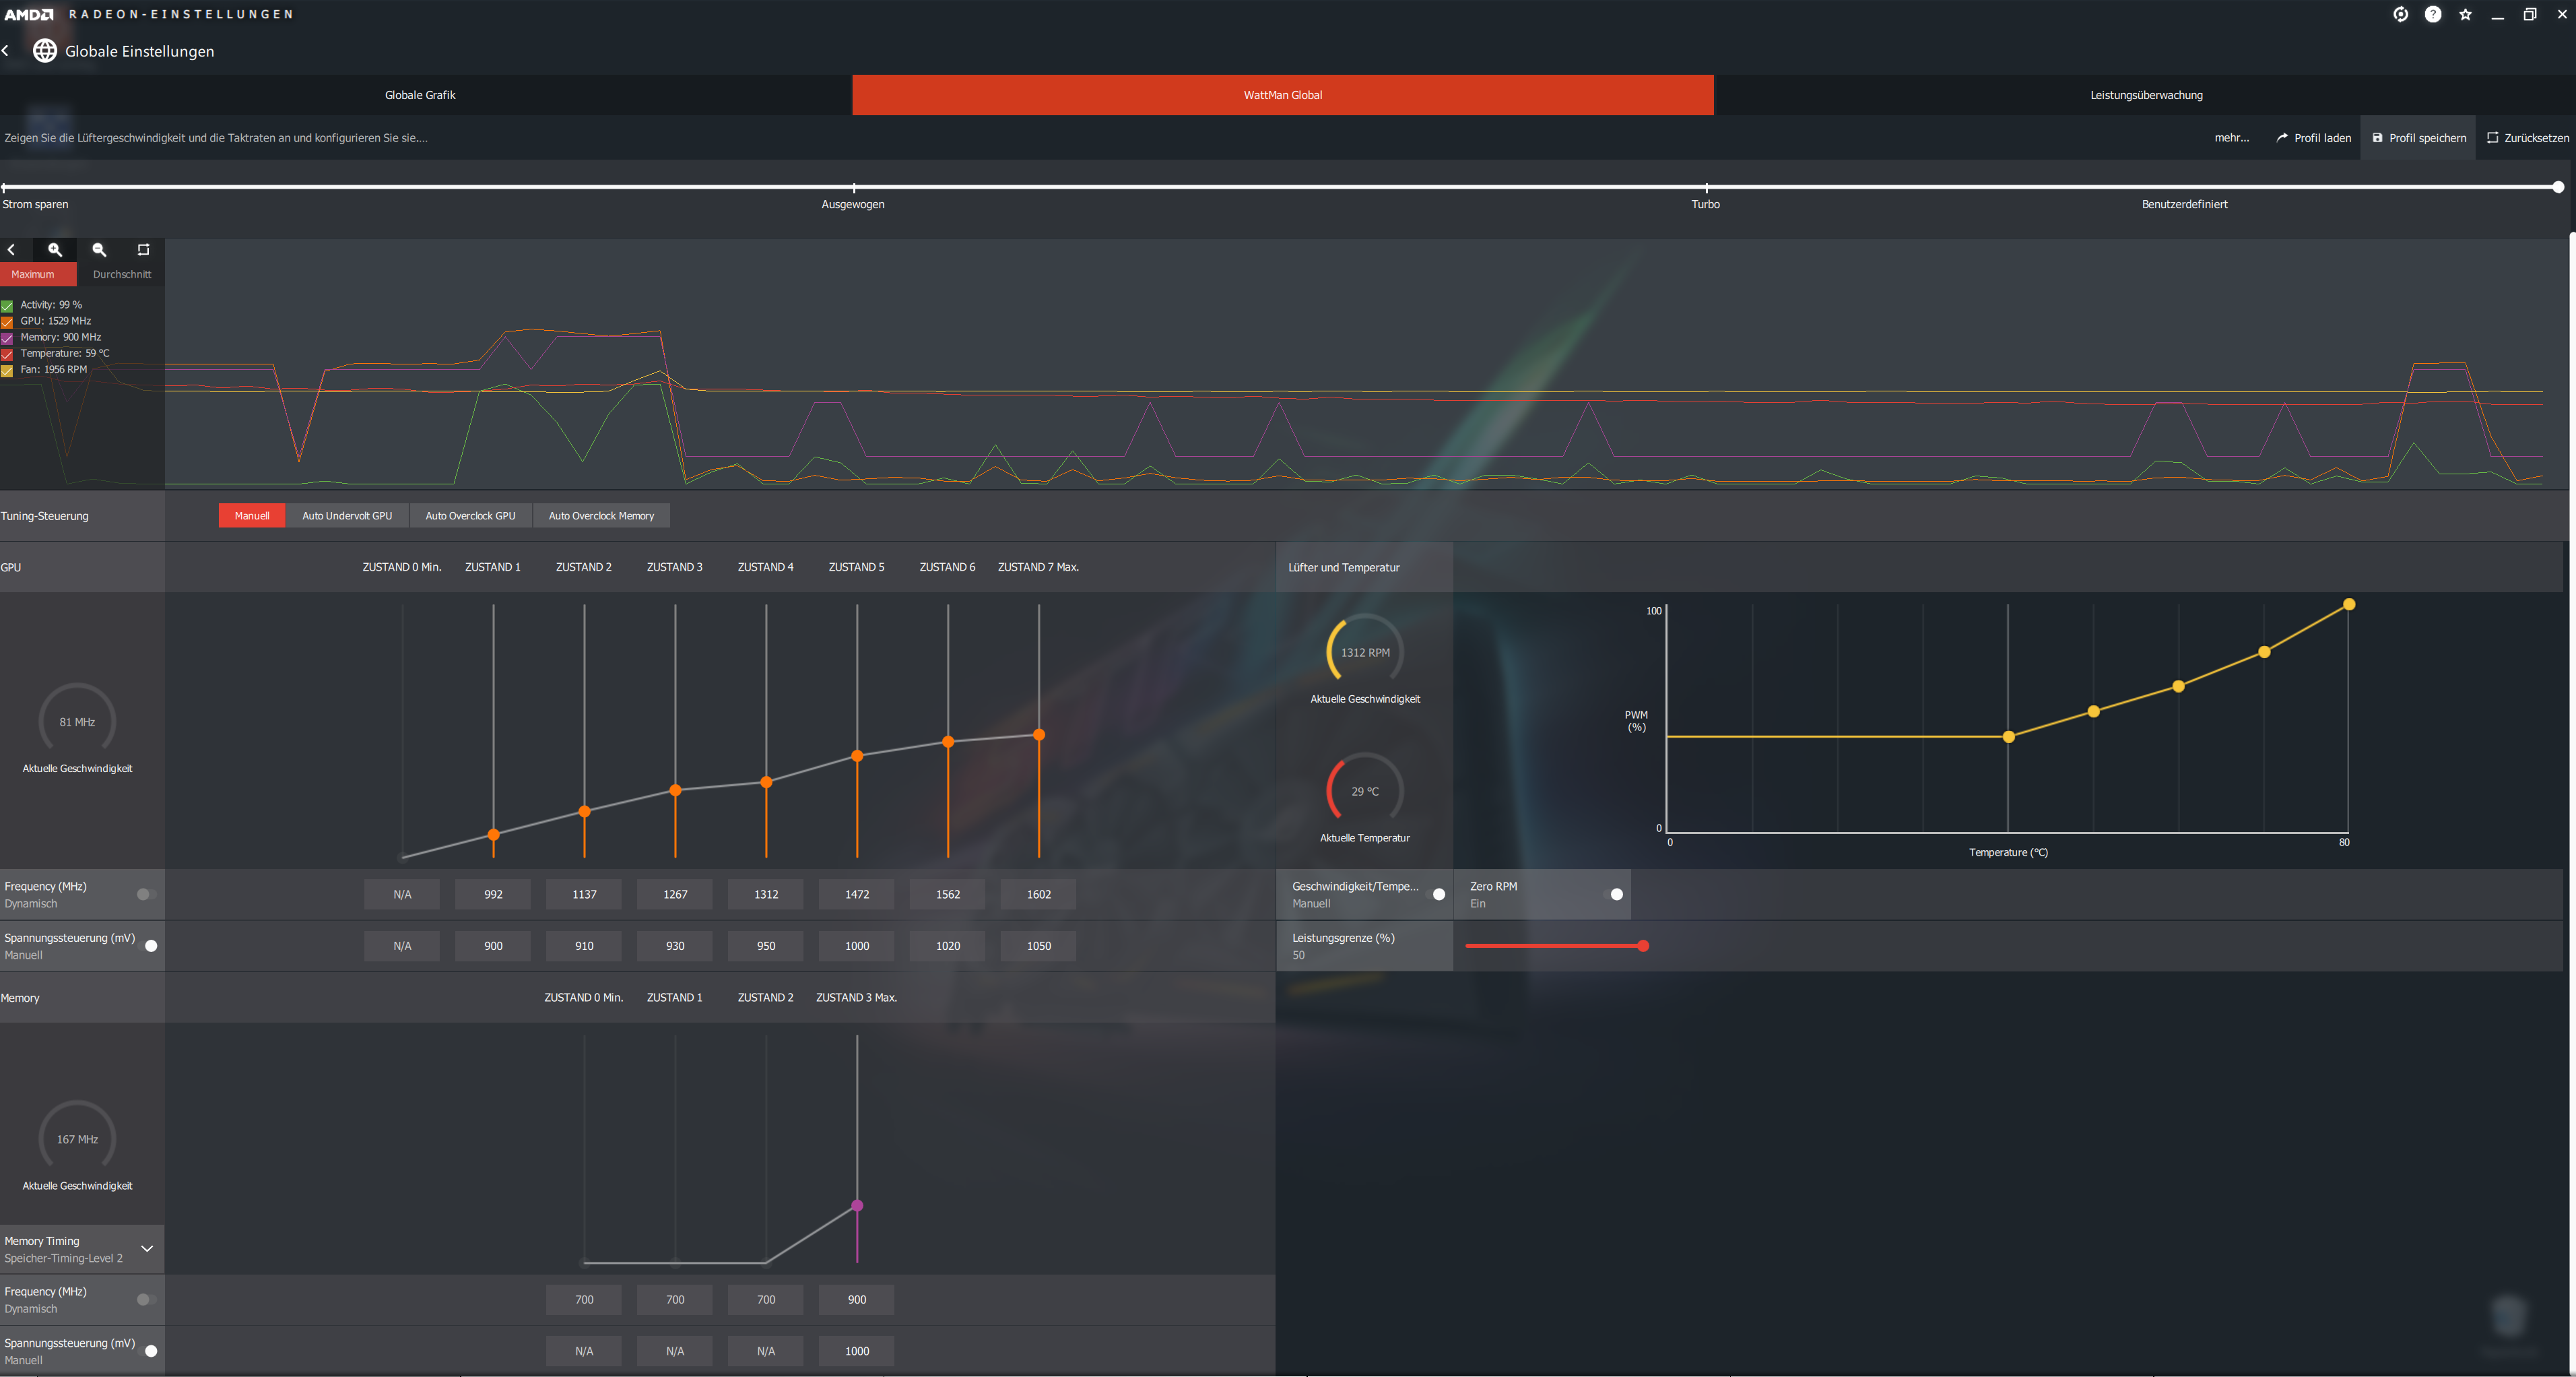Edit GPU Zustand 4 frequency field 1312
Screen dimensions: 2576x1377
[x=766, y=895]
